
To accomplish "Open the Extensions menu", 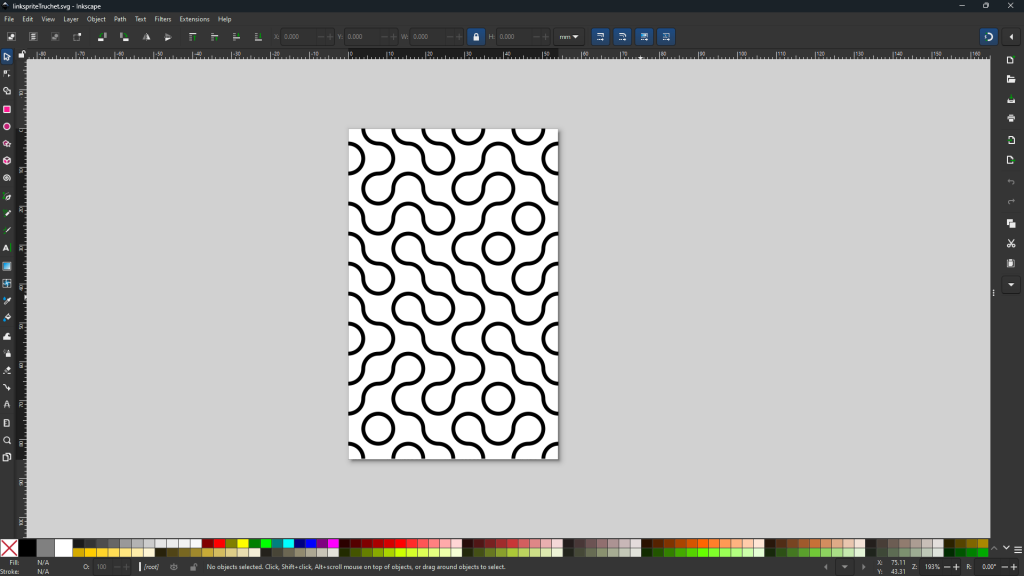I will pos(194,19).
